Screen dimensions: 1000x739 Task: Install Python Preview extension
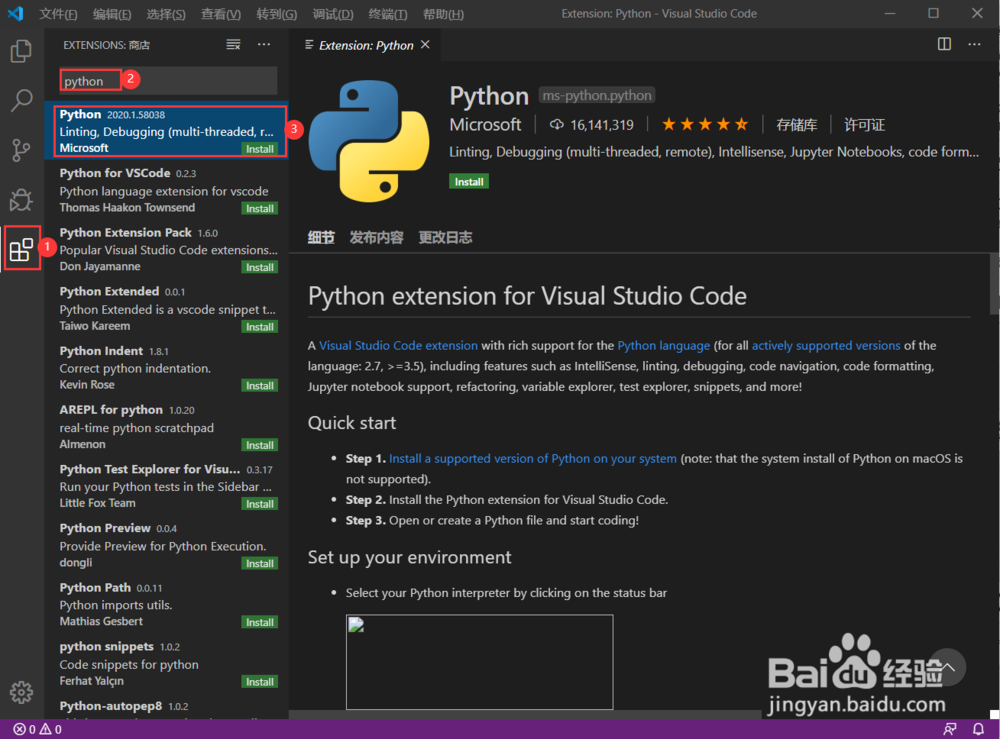[260, 563]
